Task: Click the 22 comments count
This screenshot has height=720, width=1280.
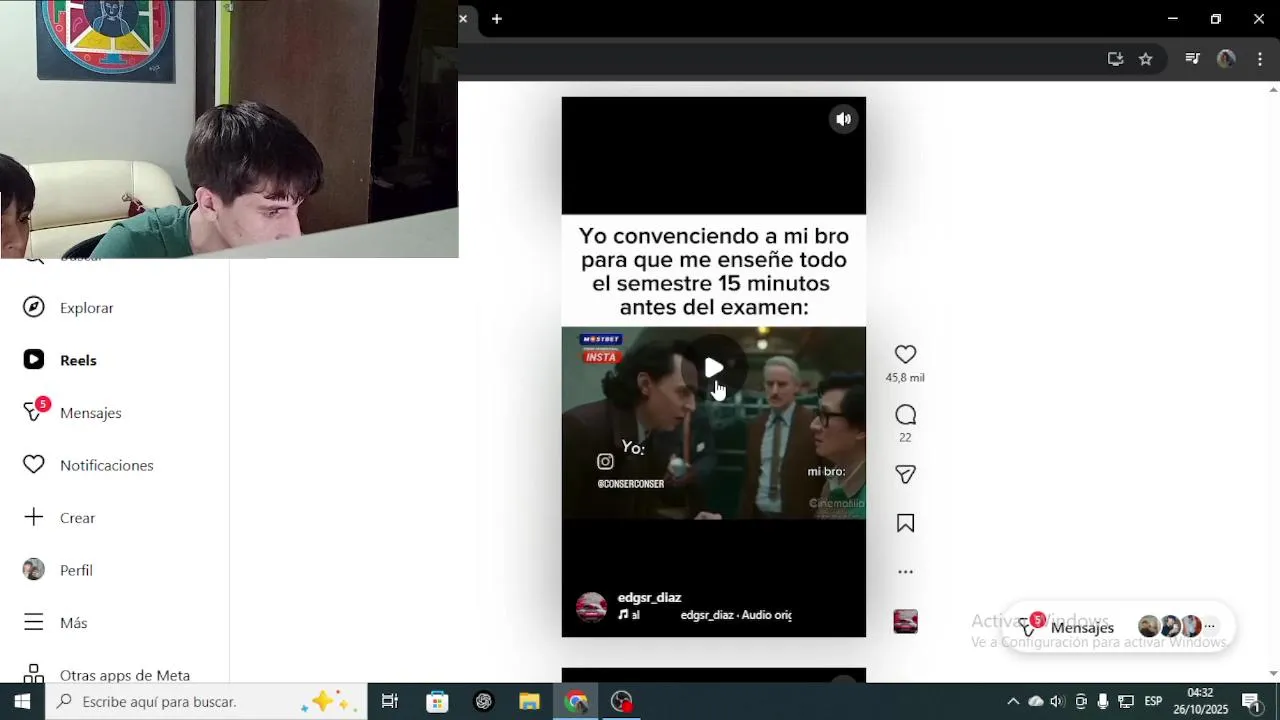Action: click(905, 438)
